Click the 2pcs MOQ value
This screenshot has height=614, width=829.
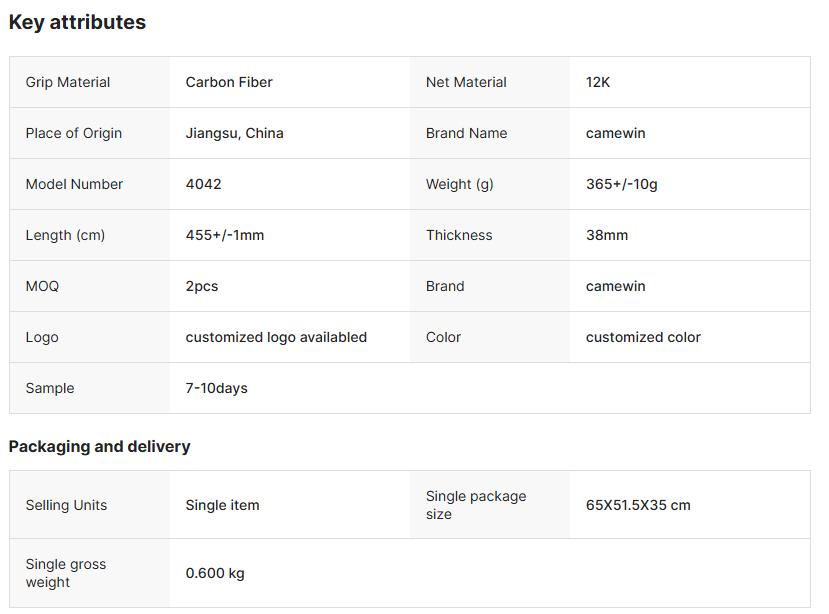pos(202,286)
